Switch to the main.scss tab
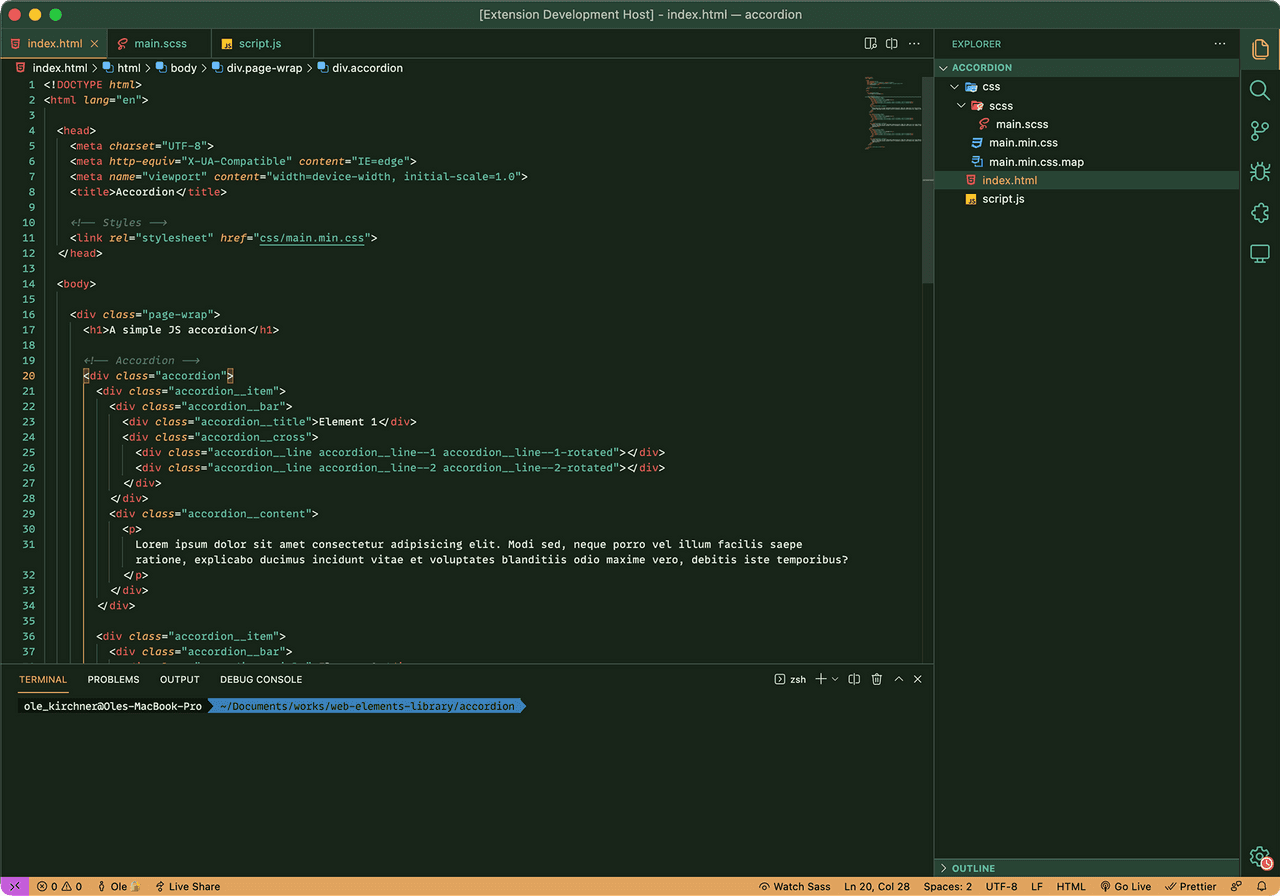 [158, 43]
